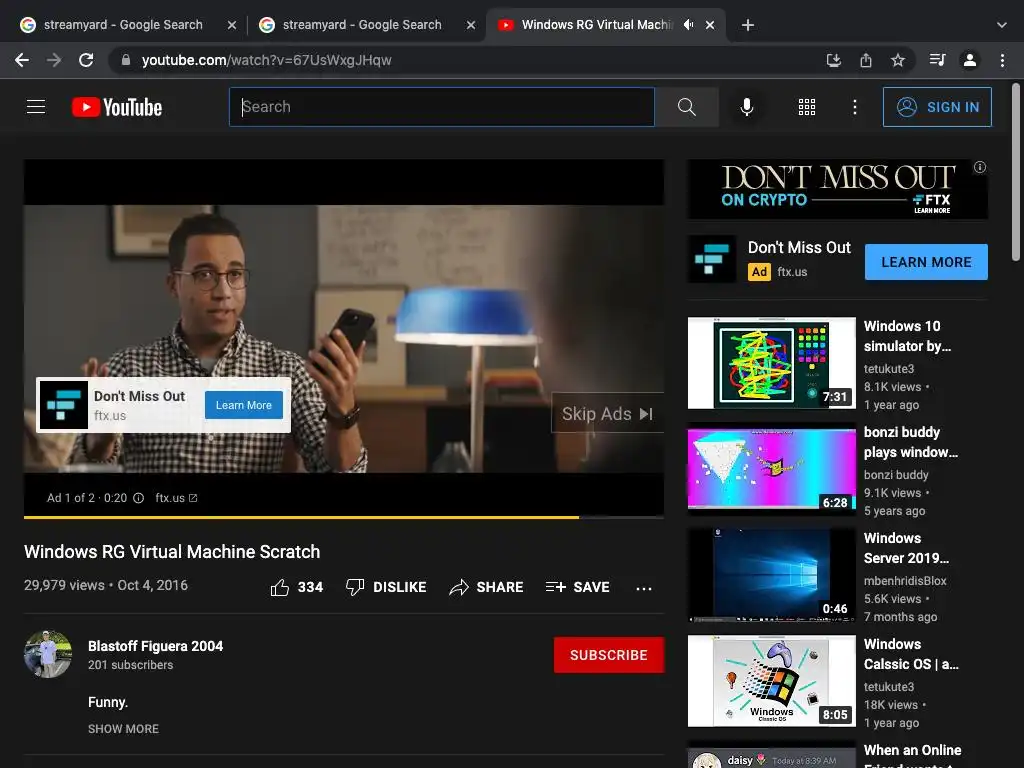Open the Windows 10 simulator video thumbnail
Viewport: 1024px width, 768px height.
click(x=771, y=363)
